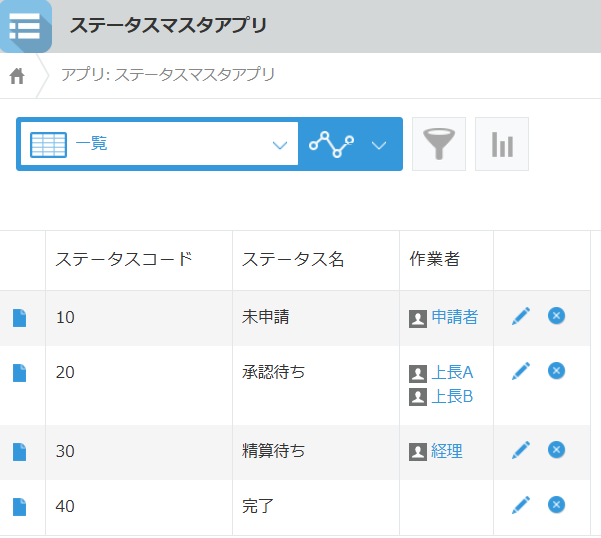Image resolution: width=601 pixels, height=538 pixels.
Task: Expand the dropdown arrow beside graph icon
Action: [379, 145]
